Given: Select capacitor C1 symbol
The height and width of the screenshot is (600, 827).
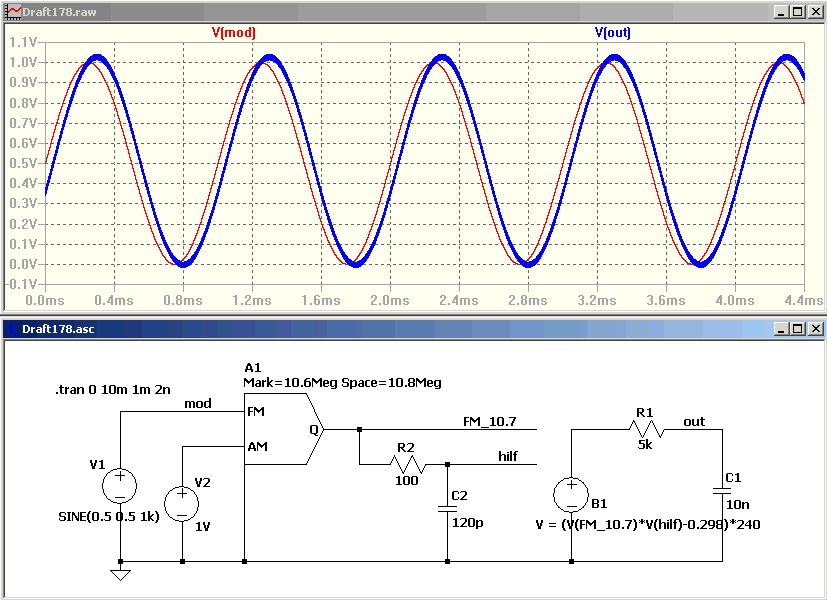Looking at the screenshot, I should (x=722, y=491).
